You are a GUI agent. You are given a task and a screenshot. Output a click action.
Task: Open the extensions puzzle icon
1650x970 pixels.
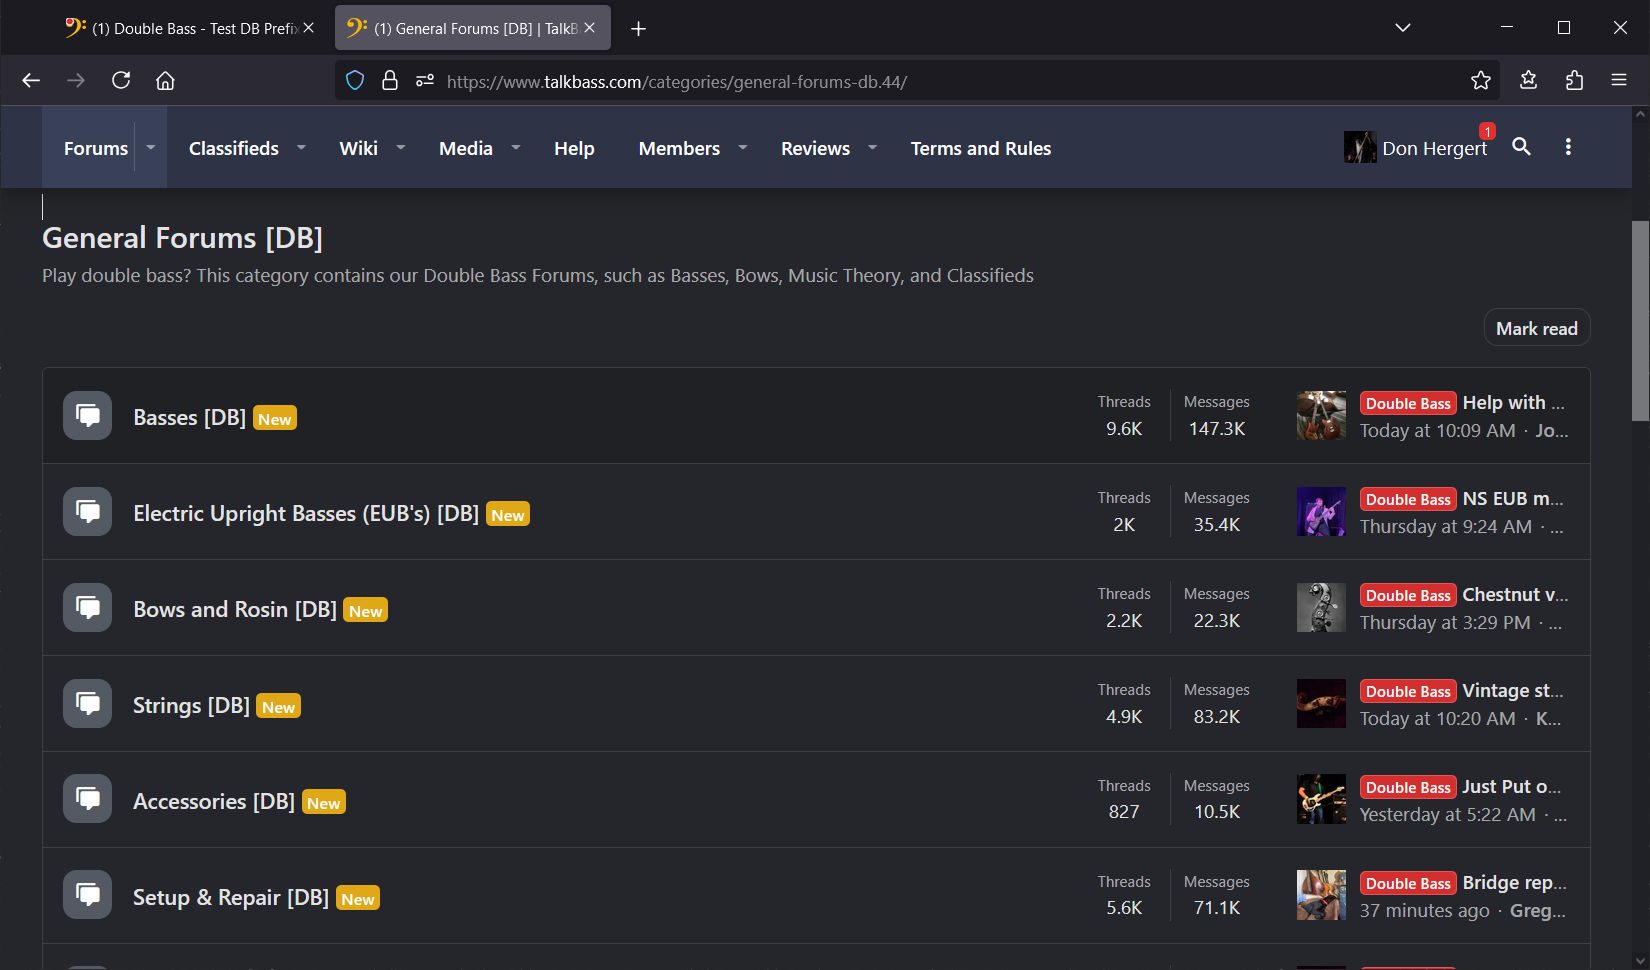1574,81
